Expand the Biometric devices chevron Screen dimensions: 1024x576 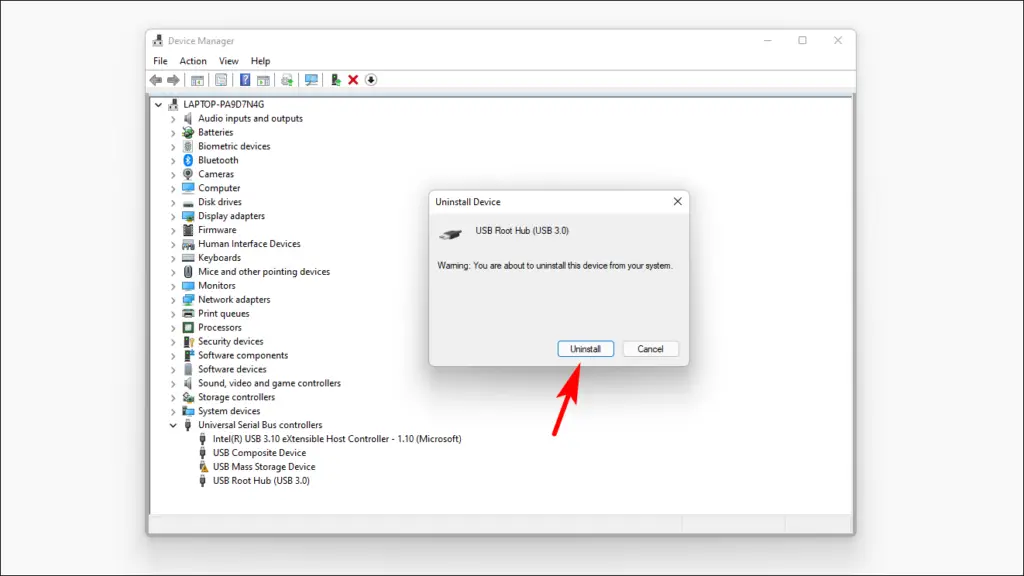point(173,146)
